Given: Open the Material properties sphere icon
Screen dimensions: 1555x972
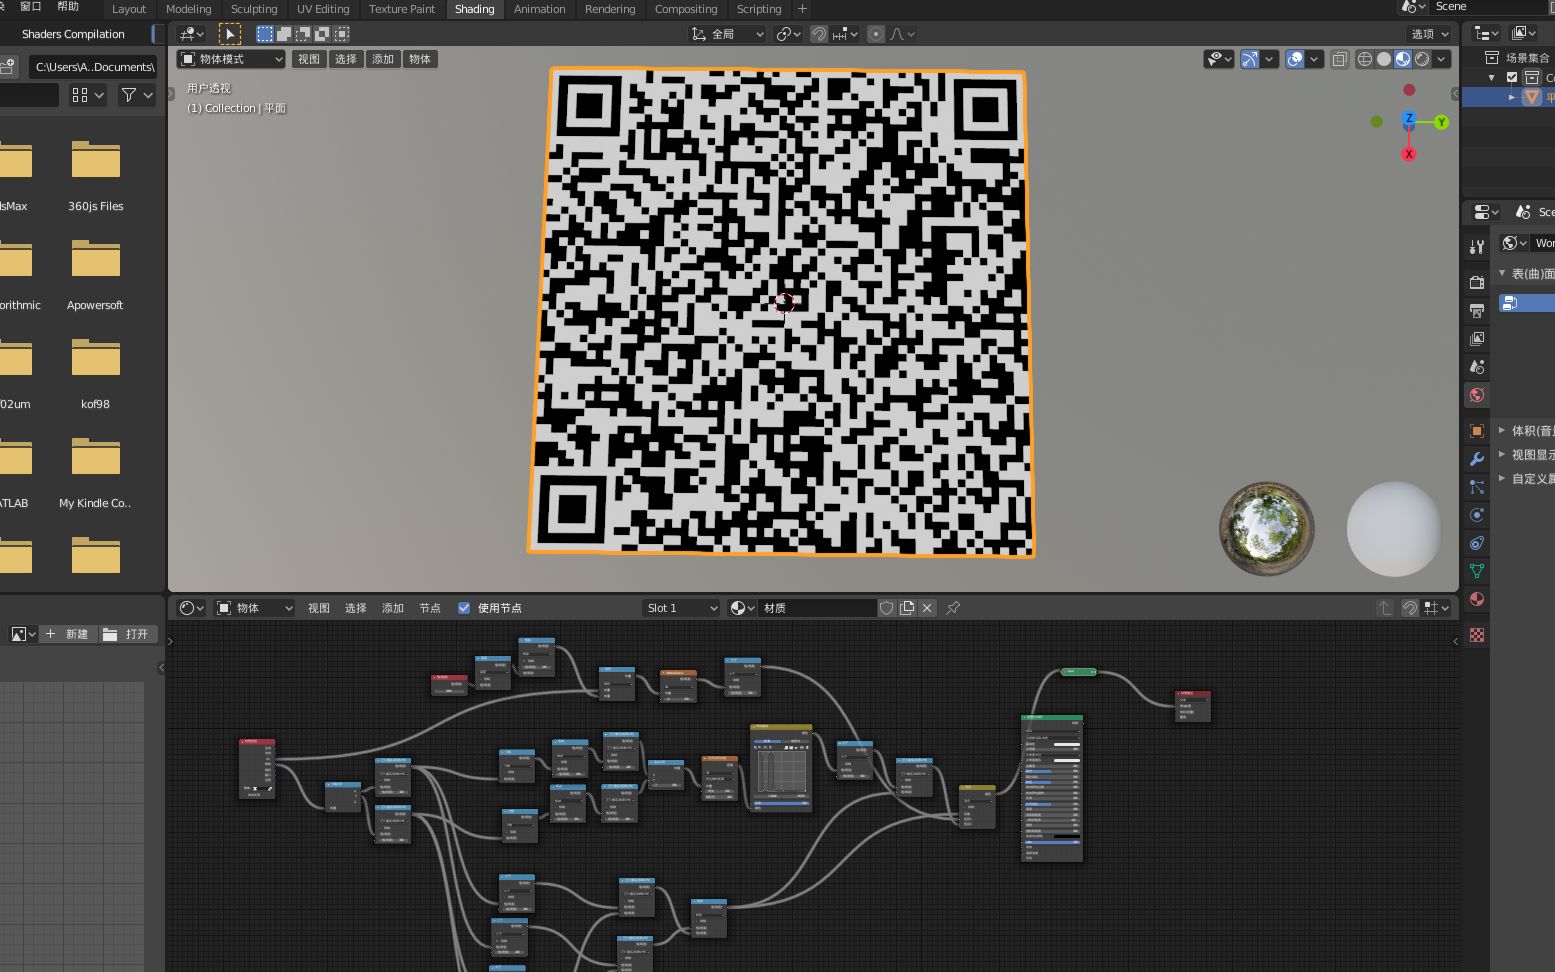Looking at the screenshot, I should [1476, 599].
